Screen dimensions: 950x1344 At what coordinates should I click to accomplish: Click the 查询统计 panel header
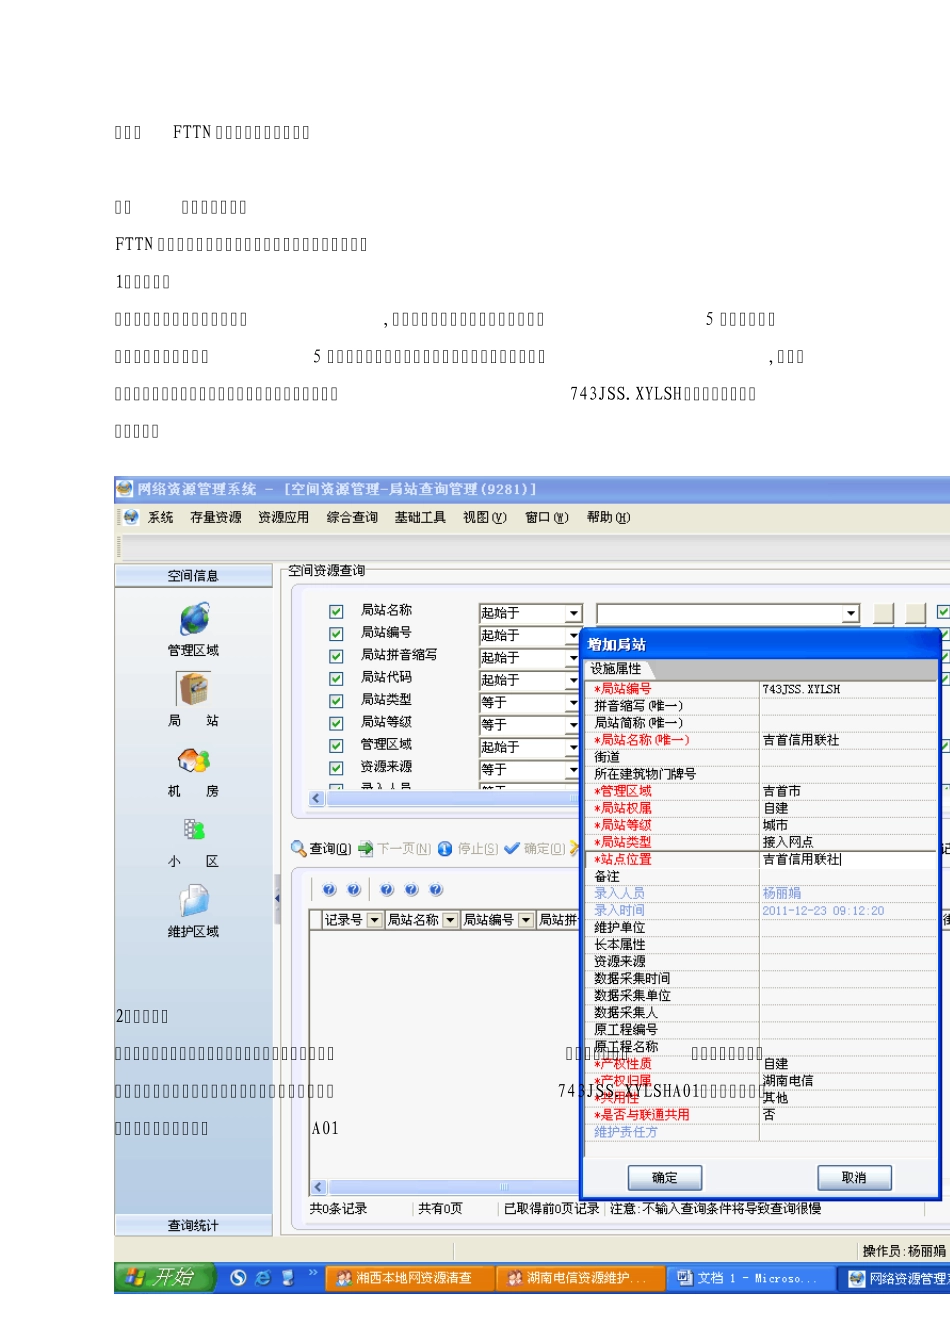[x=193, y=1226]
